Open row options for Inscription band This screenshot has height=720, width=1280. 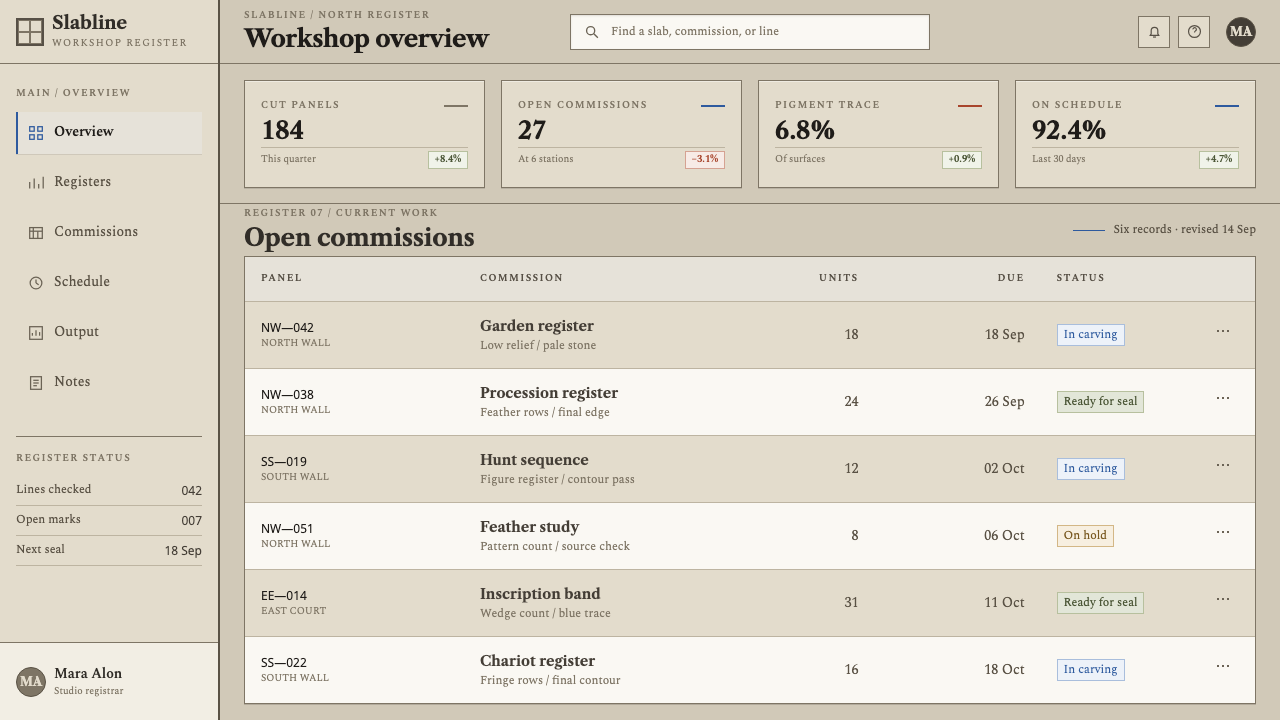coord(1223,600)
